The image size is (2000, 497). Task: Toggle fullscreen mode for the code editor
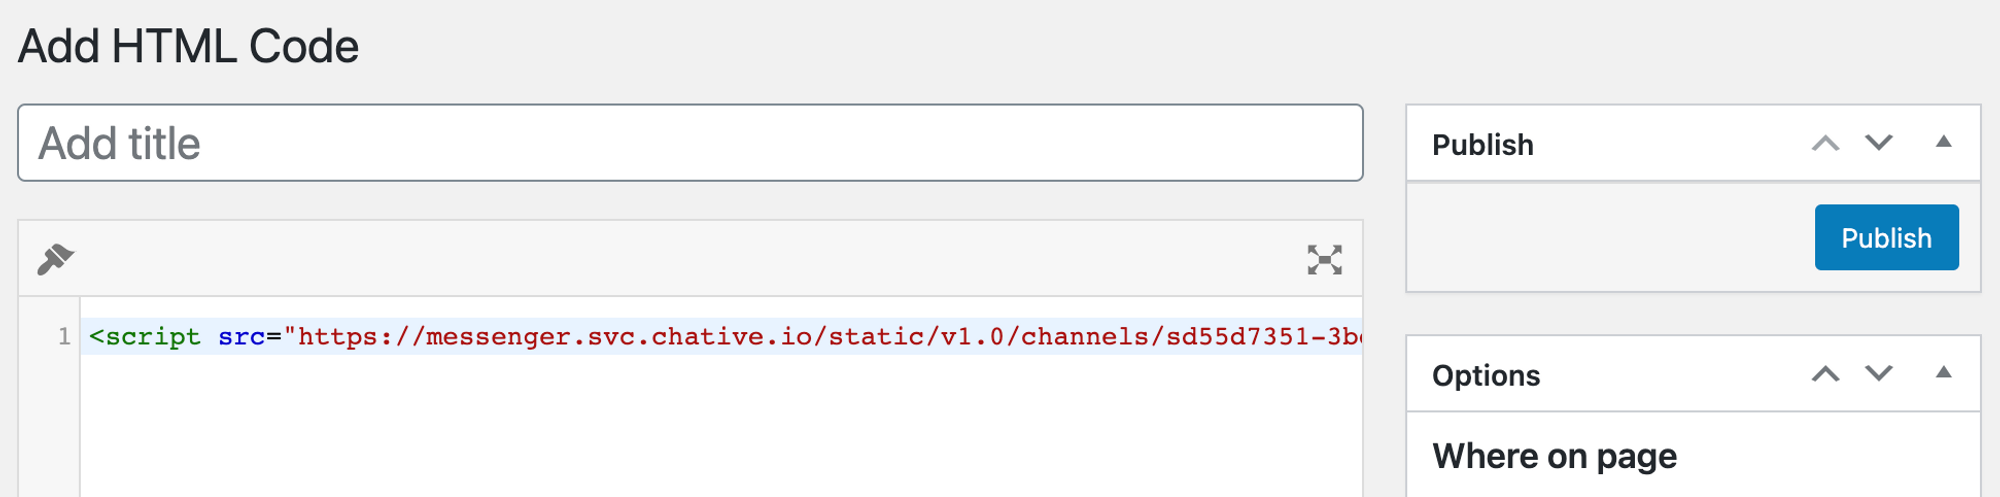tap(1324, 260)
